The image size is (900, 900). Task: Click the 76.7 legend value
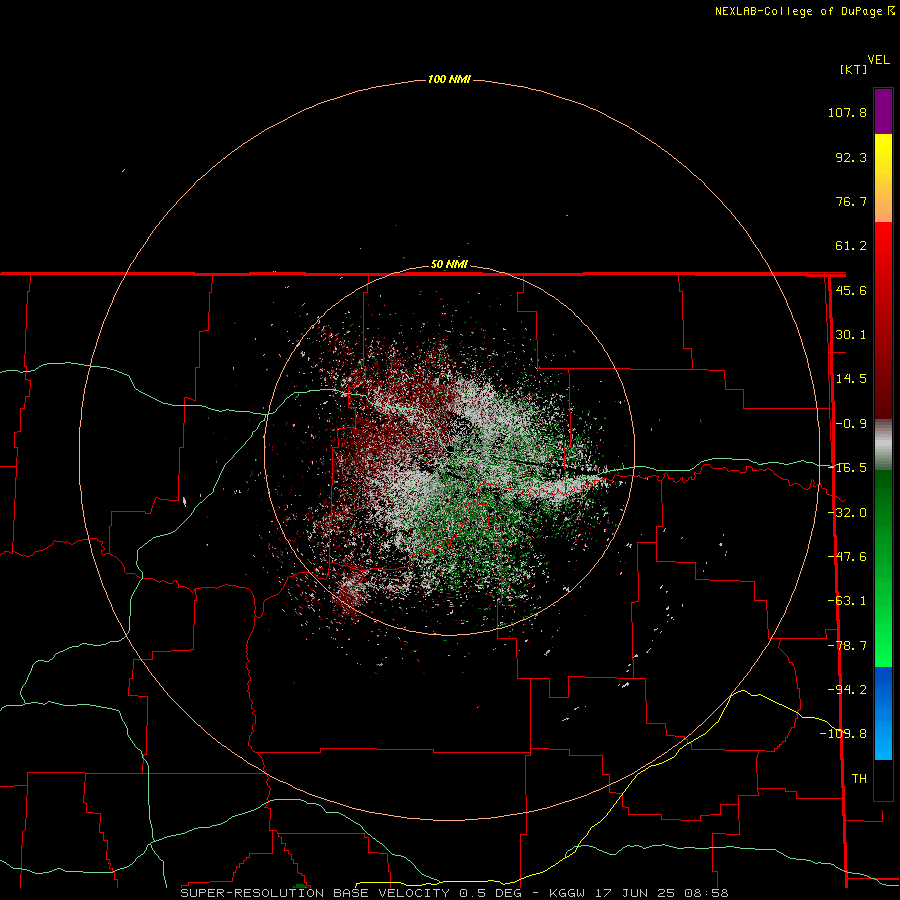(x=851, y=201)
